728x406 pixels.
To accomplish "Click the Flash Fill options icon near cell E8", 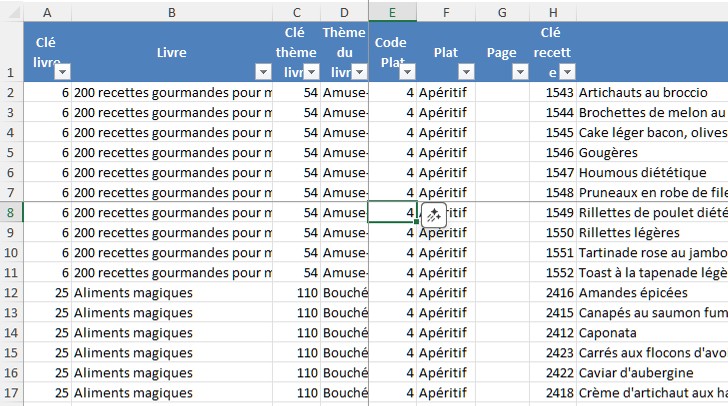I will 434,215.
